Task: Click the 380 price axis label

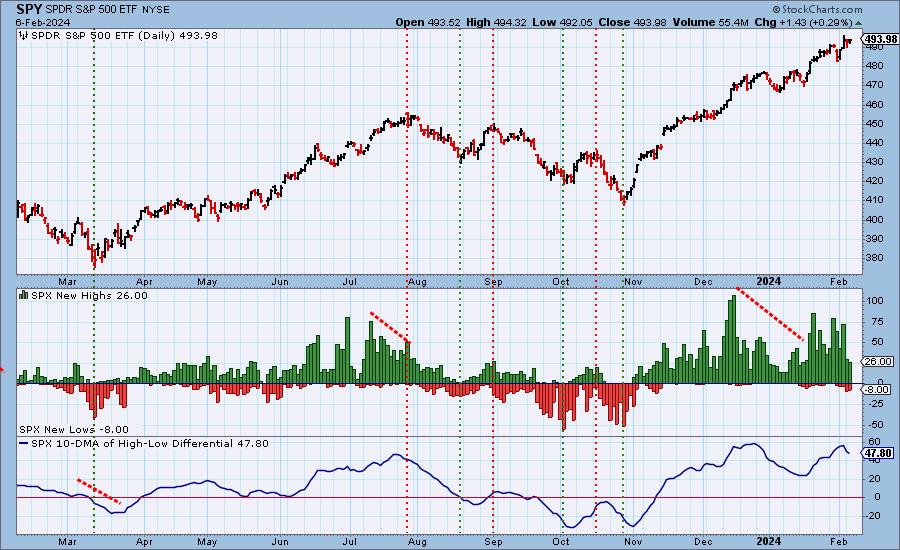Action: coord(875,258)
